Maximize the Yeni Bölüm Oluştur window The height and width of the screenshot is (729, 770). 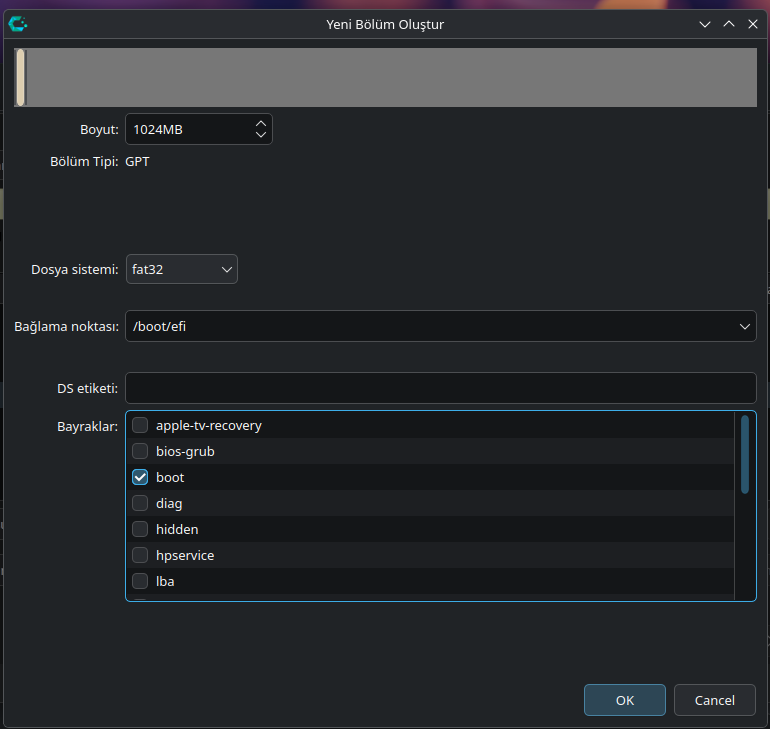(729, 24)
